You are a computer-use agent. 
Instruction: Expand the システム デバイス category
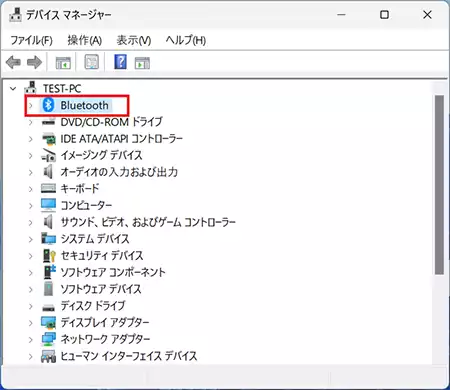(31, 239)
